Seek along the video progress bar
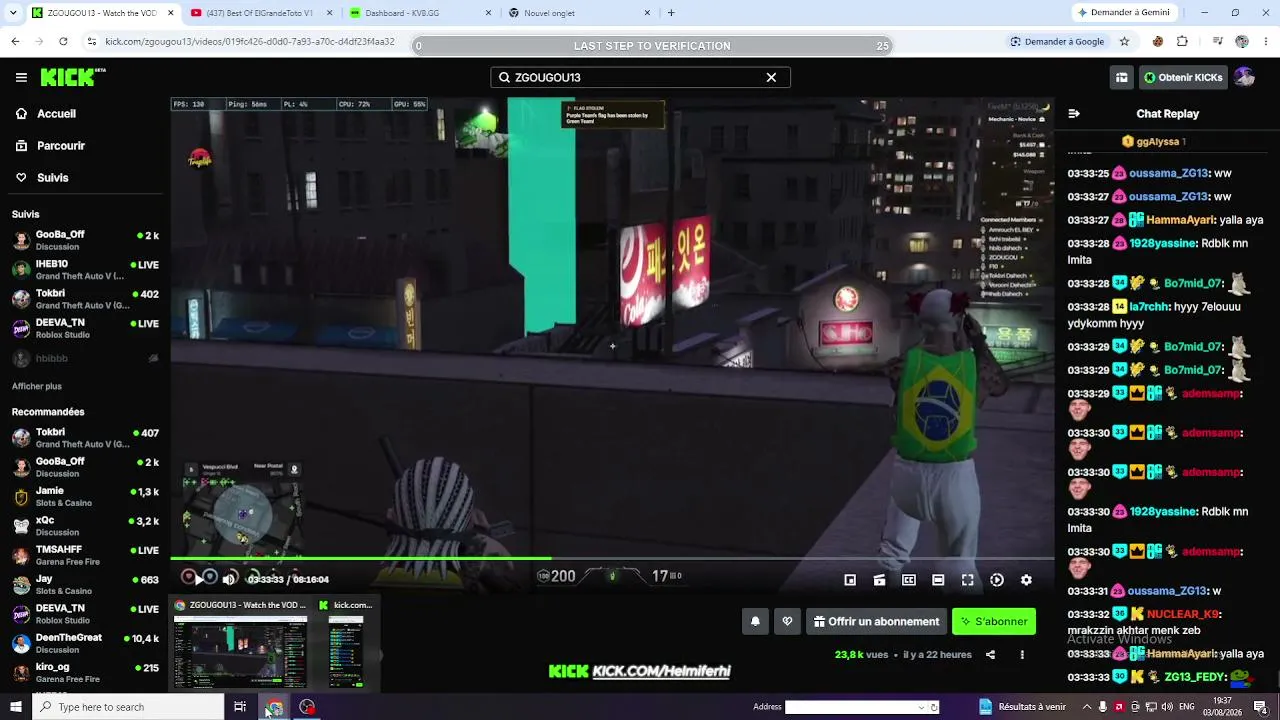This screenshot has height=720, width=1280. click(612, 559)
